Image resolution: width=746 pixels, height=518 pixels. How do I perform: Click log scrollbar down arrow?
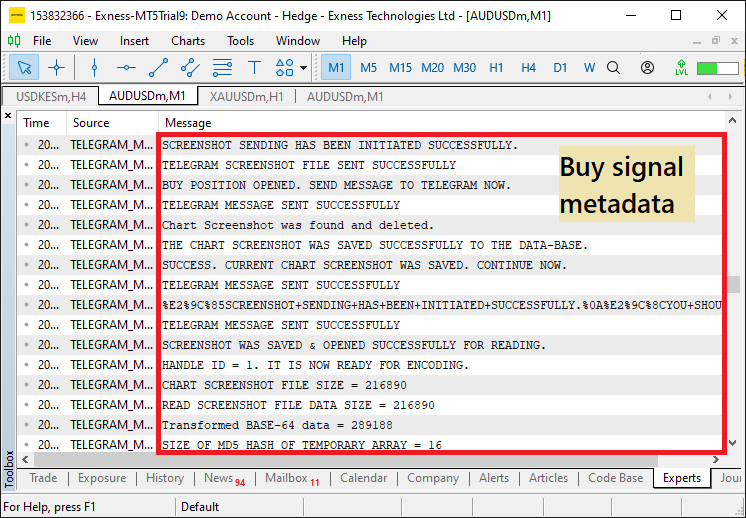pyautogui.click(x=732, y=443)
